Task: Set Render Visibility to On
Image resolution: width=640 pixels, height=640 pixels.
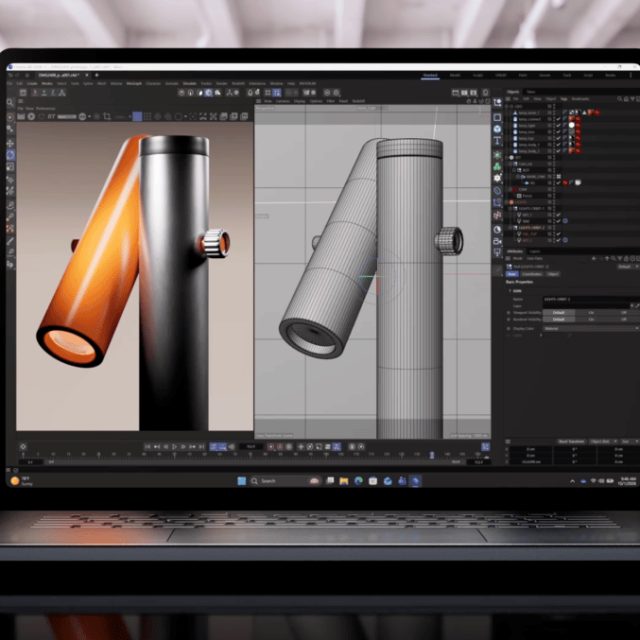Action: pos(591,319)
